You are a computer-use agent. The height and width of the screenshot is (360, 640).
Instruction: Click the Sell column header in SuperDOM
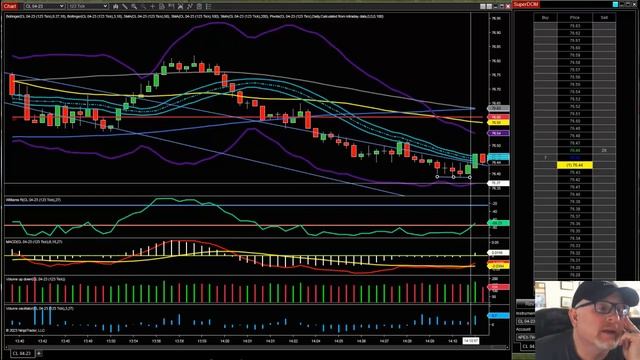604,18
